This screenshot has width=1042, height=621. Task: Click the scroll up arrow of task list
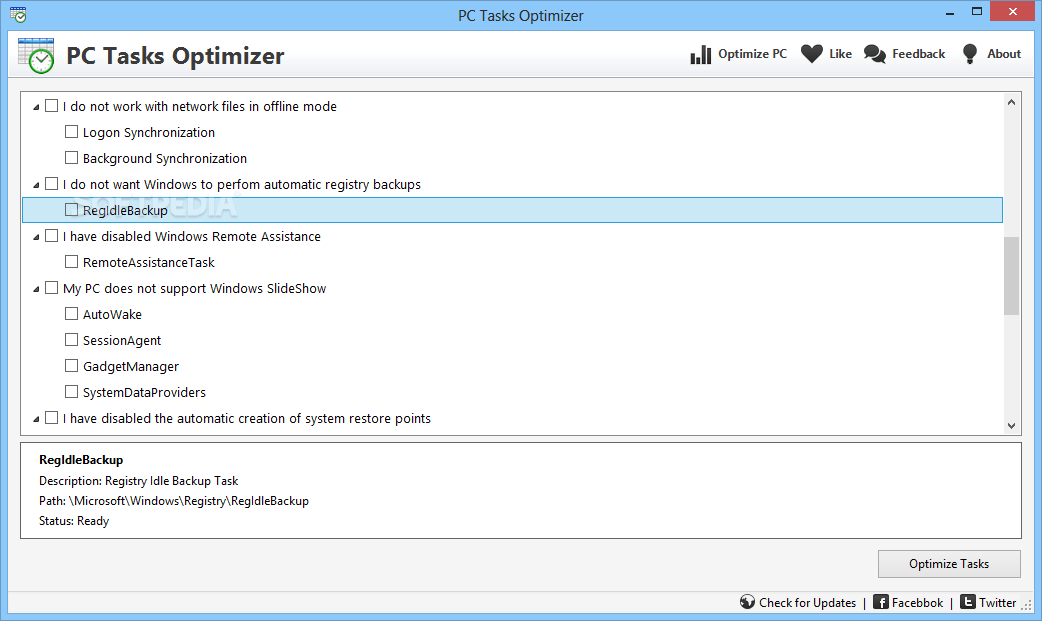coord(1011,102)
